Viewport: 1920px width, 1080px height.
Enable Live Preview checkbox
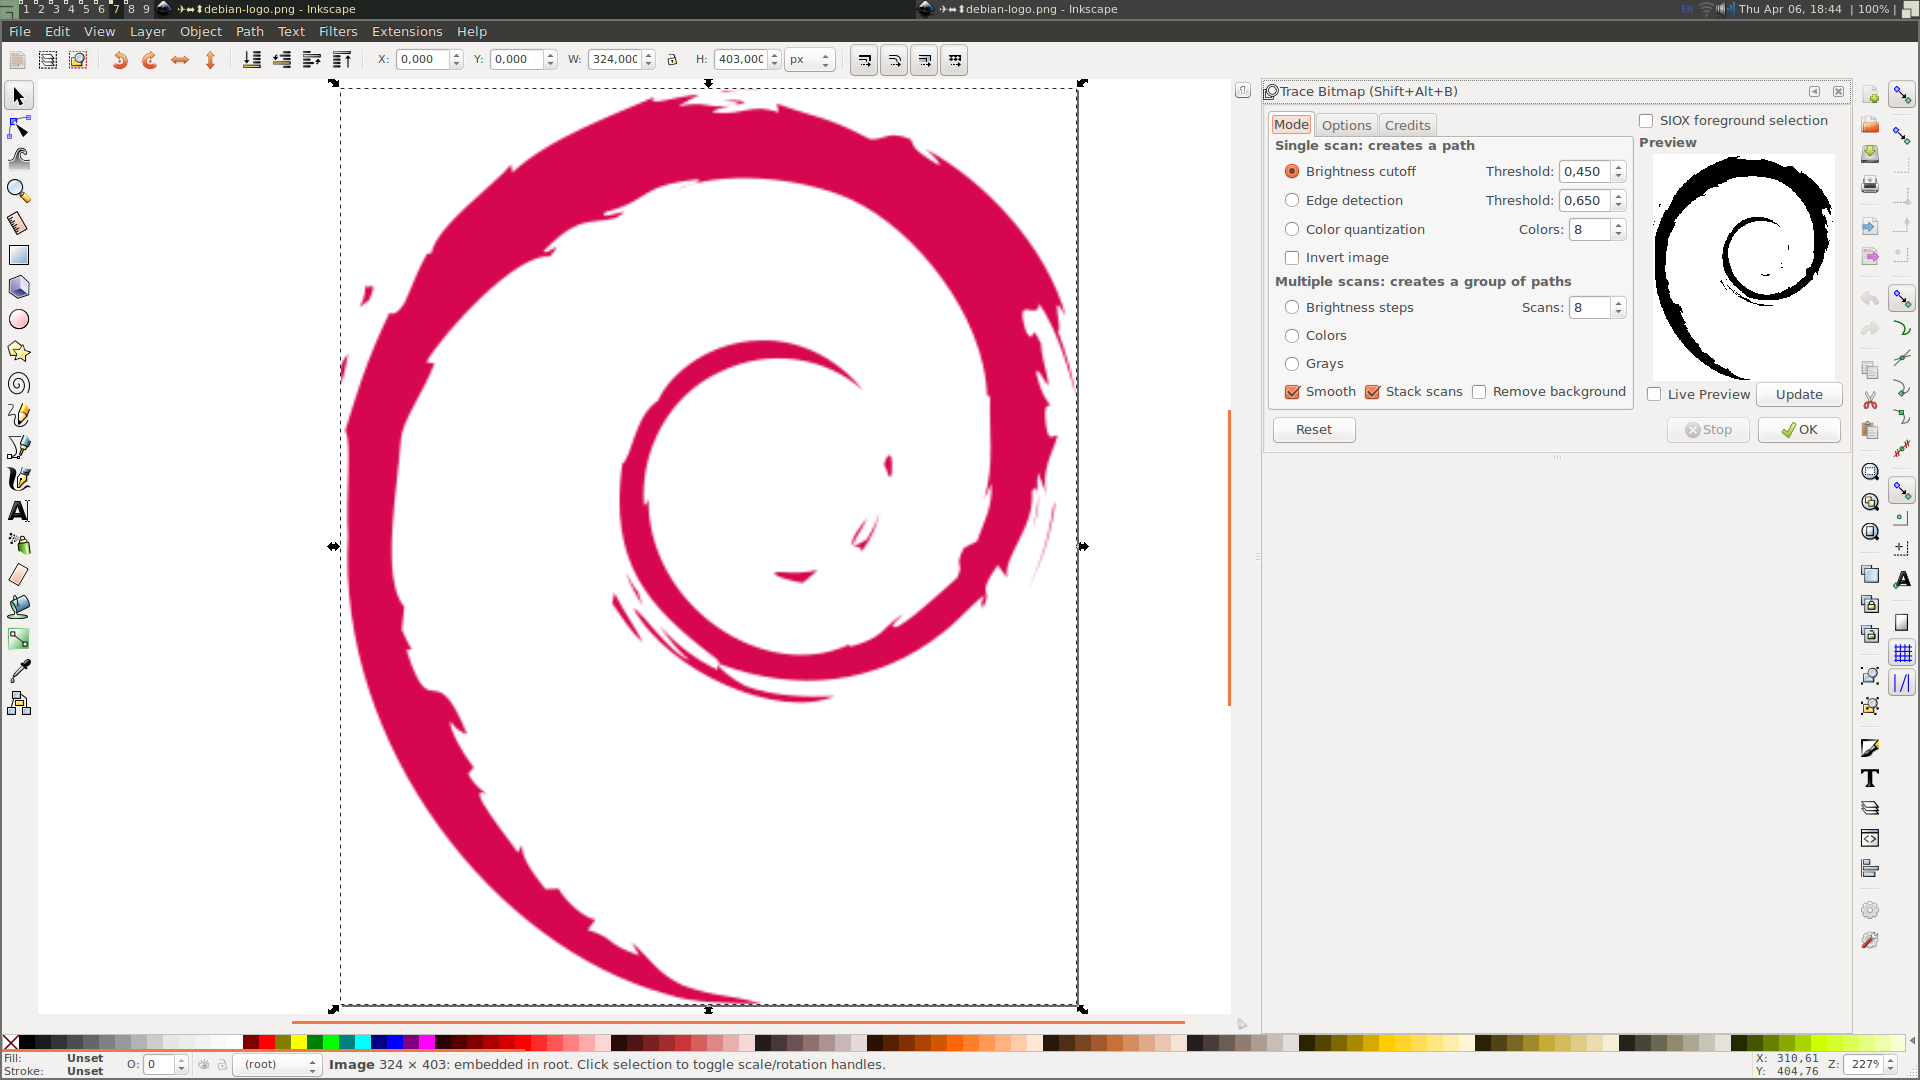pos(1654,395)
